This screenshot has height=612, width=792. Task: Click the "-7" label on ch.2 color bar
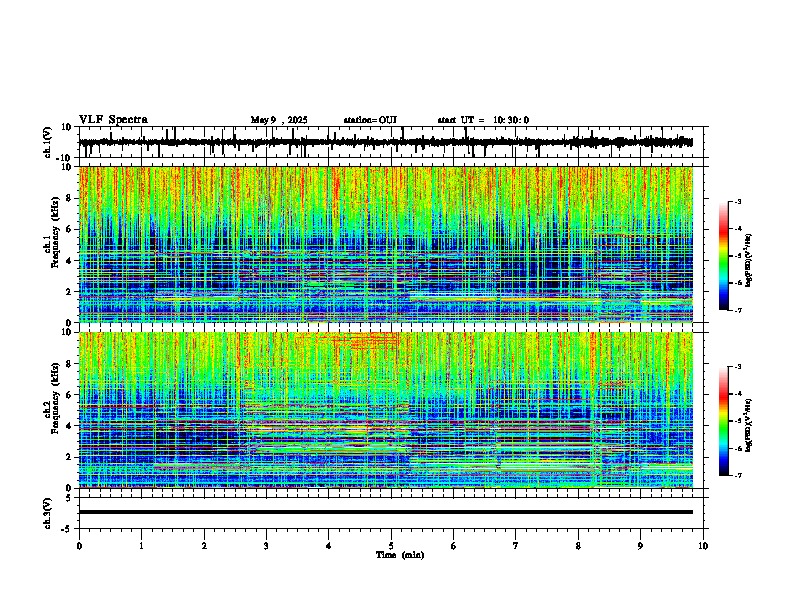coord(738,475)
